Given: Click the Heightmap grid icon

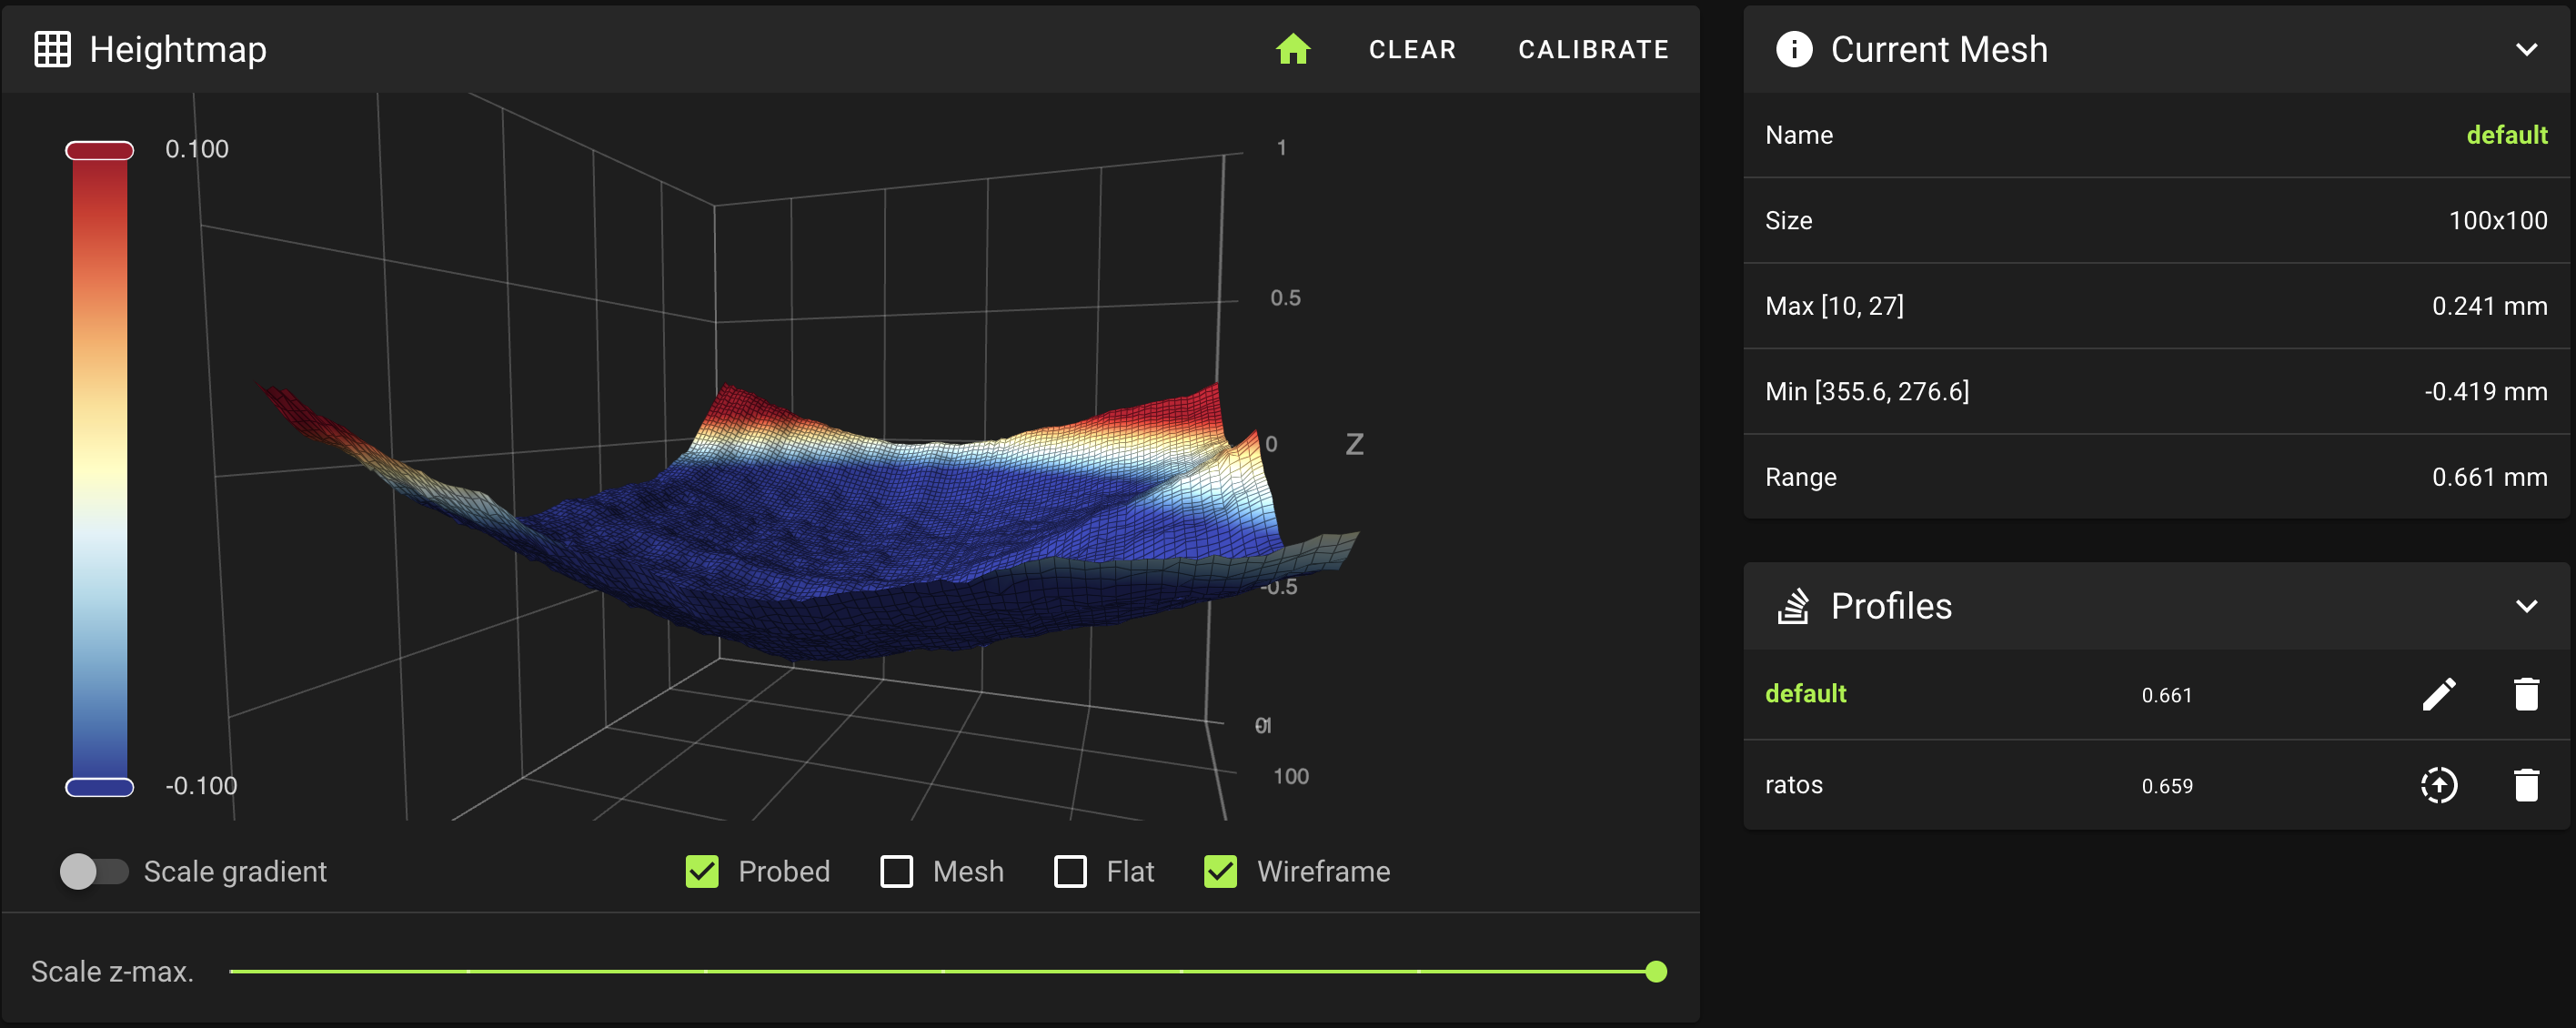Looking at the screenshot, I should pos(52,49).
